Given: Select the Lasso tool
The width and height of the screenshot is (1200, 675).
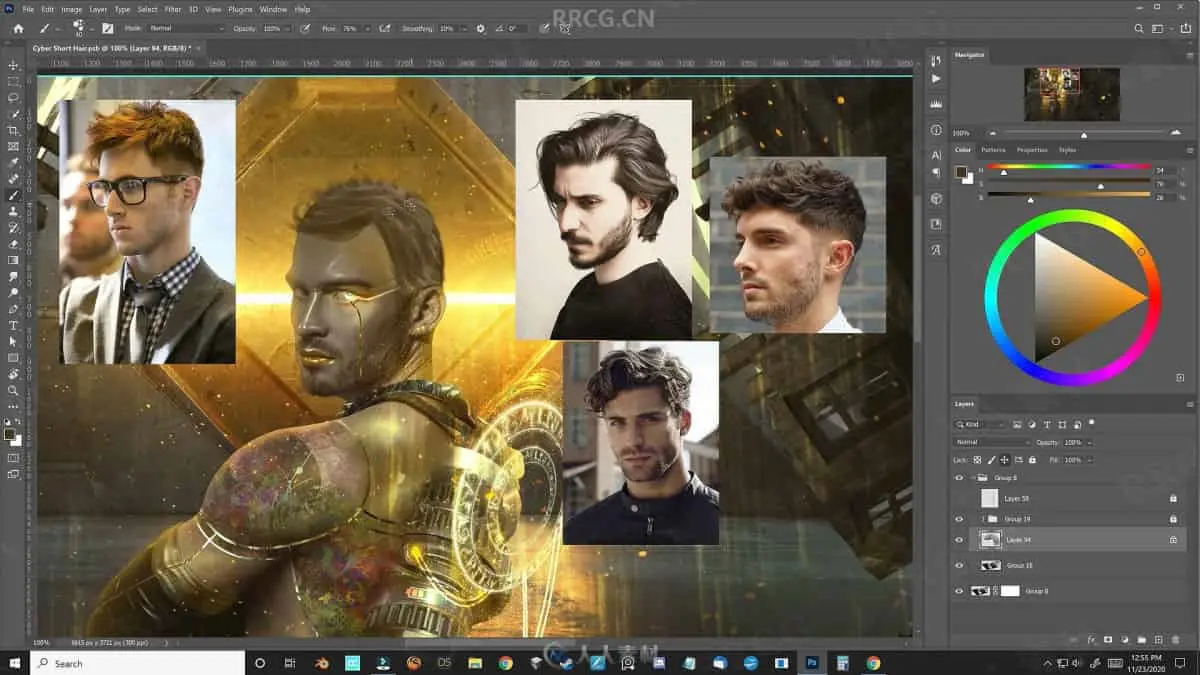Looking at the screenshot, I should click(13, 98).
